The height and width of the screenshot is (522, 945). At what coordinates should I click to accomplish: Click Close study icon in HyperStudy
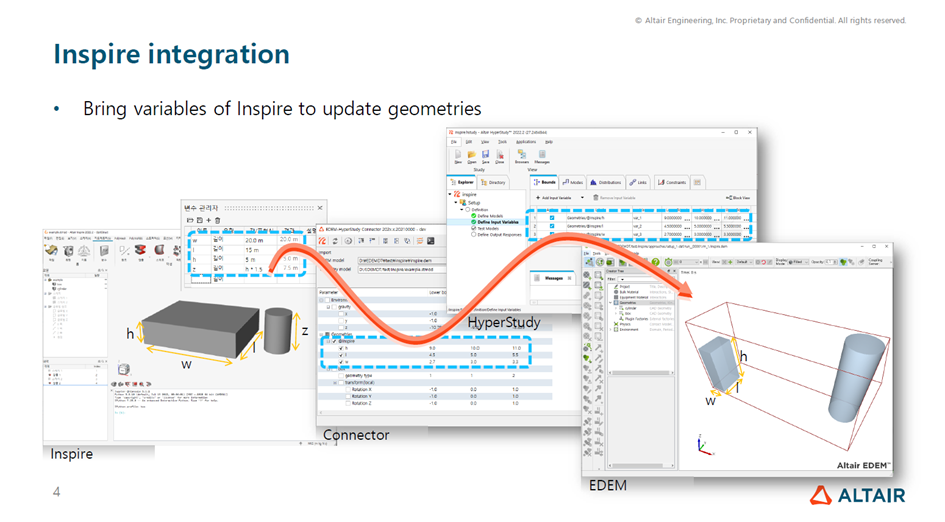pos(500,157)
